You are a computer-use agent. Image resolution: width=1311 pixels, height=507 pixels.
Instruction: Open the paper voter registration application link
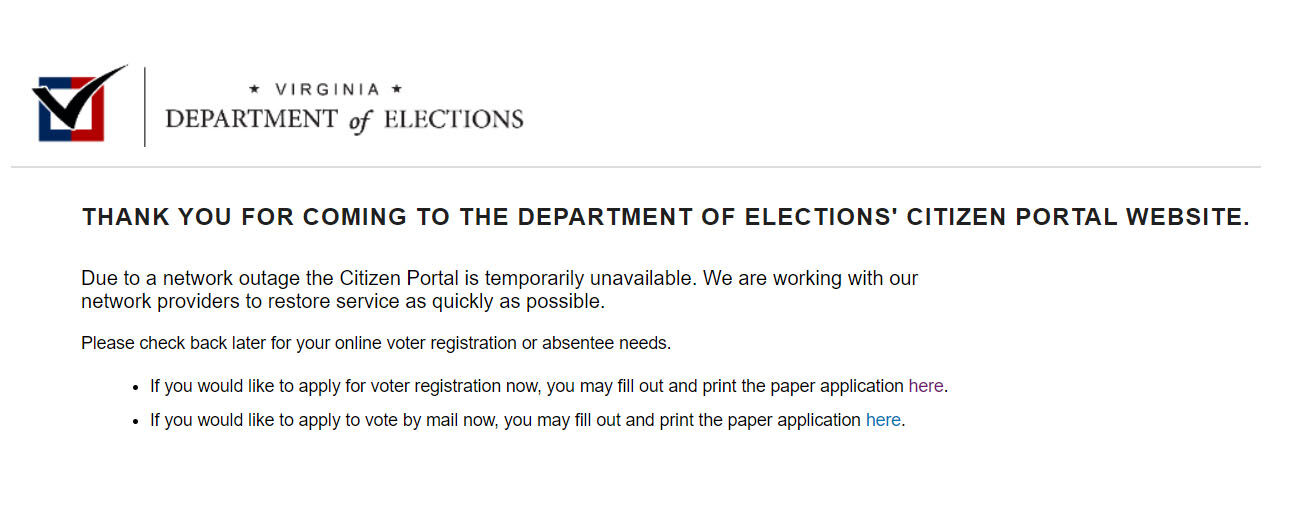pos(925,386)
